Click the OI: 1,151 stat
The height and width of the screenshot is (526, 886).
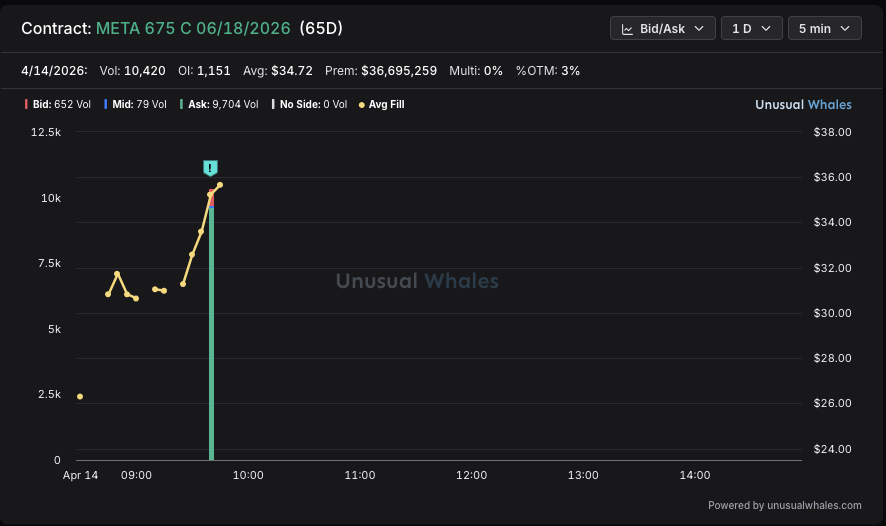coord(204,71)
